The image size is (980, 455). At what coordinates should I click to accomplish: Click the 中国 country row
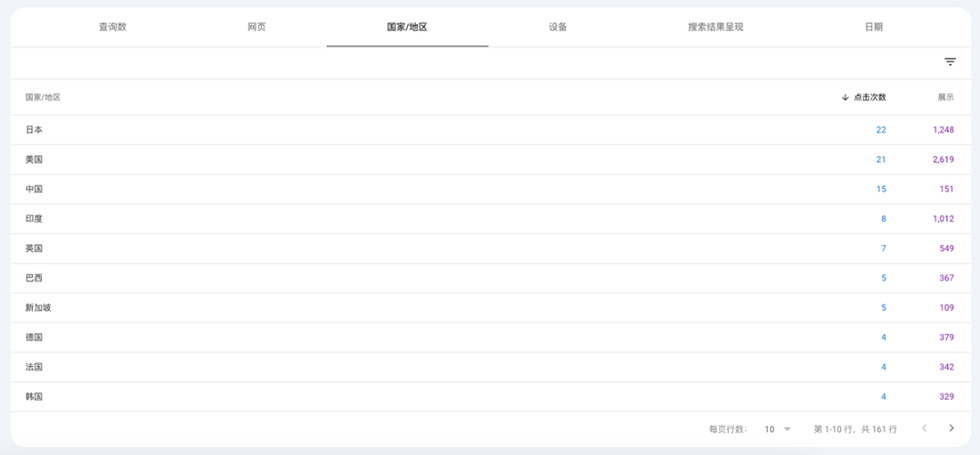click(x=34, y=189)
